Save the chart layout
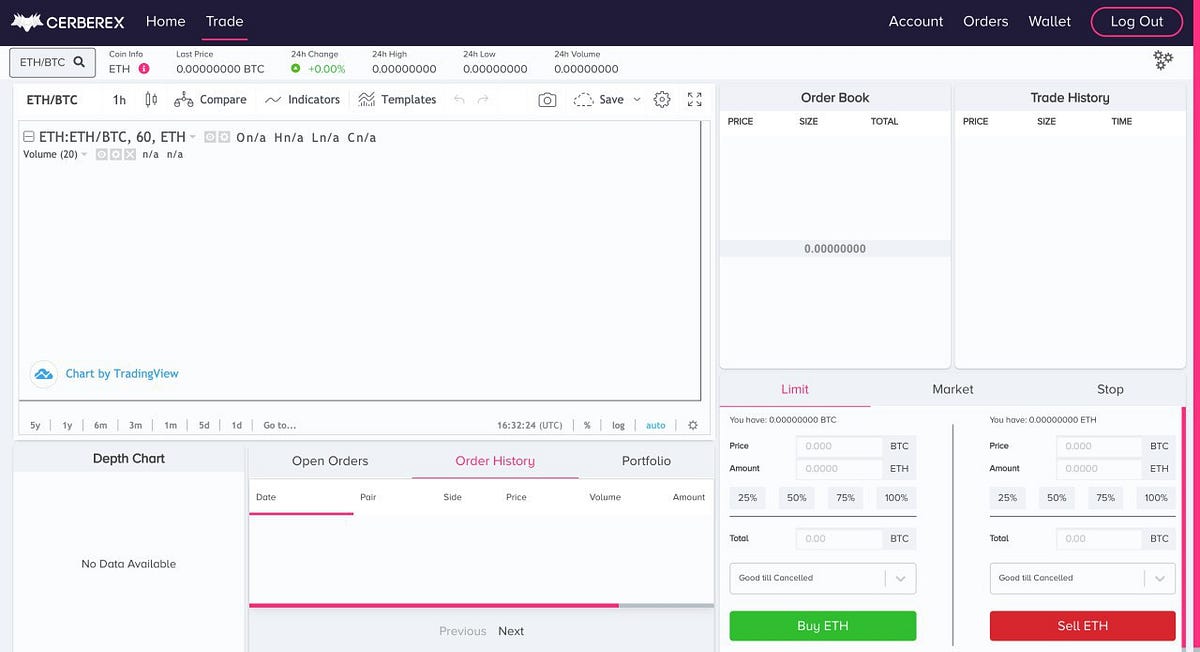Screen dimensions: 1200x652 click(x=598, y=99)
